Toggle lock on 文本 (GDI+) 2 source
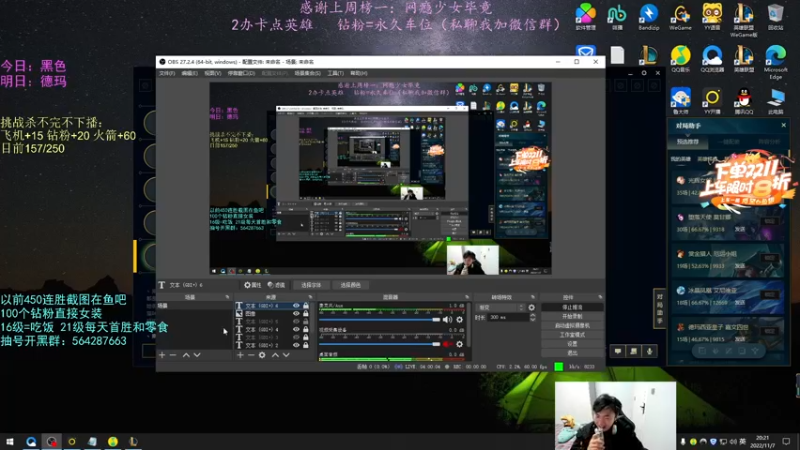 [x=306, y=345]
